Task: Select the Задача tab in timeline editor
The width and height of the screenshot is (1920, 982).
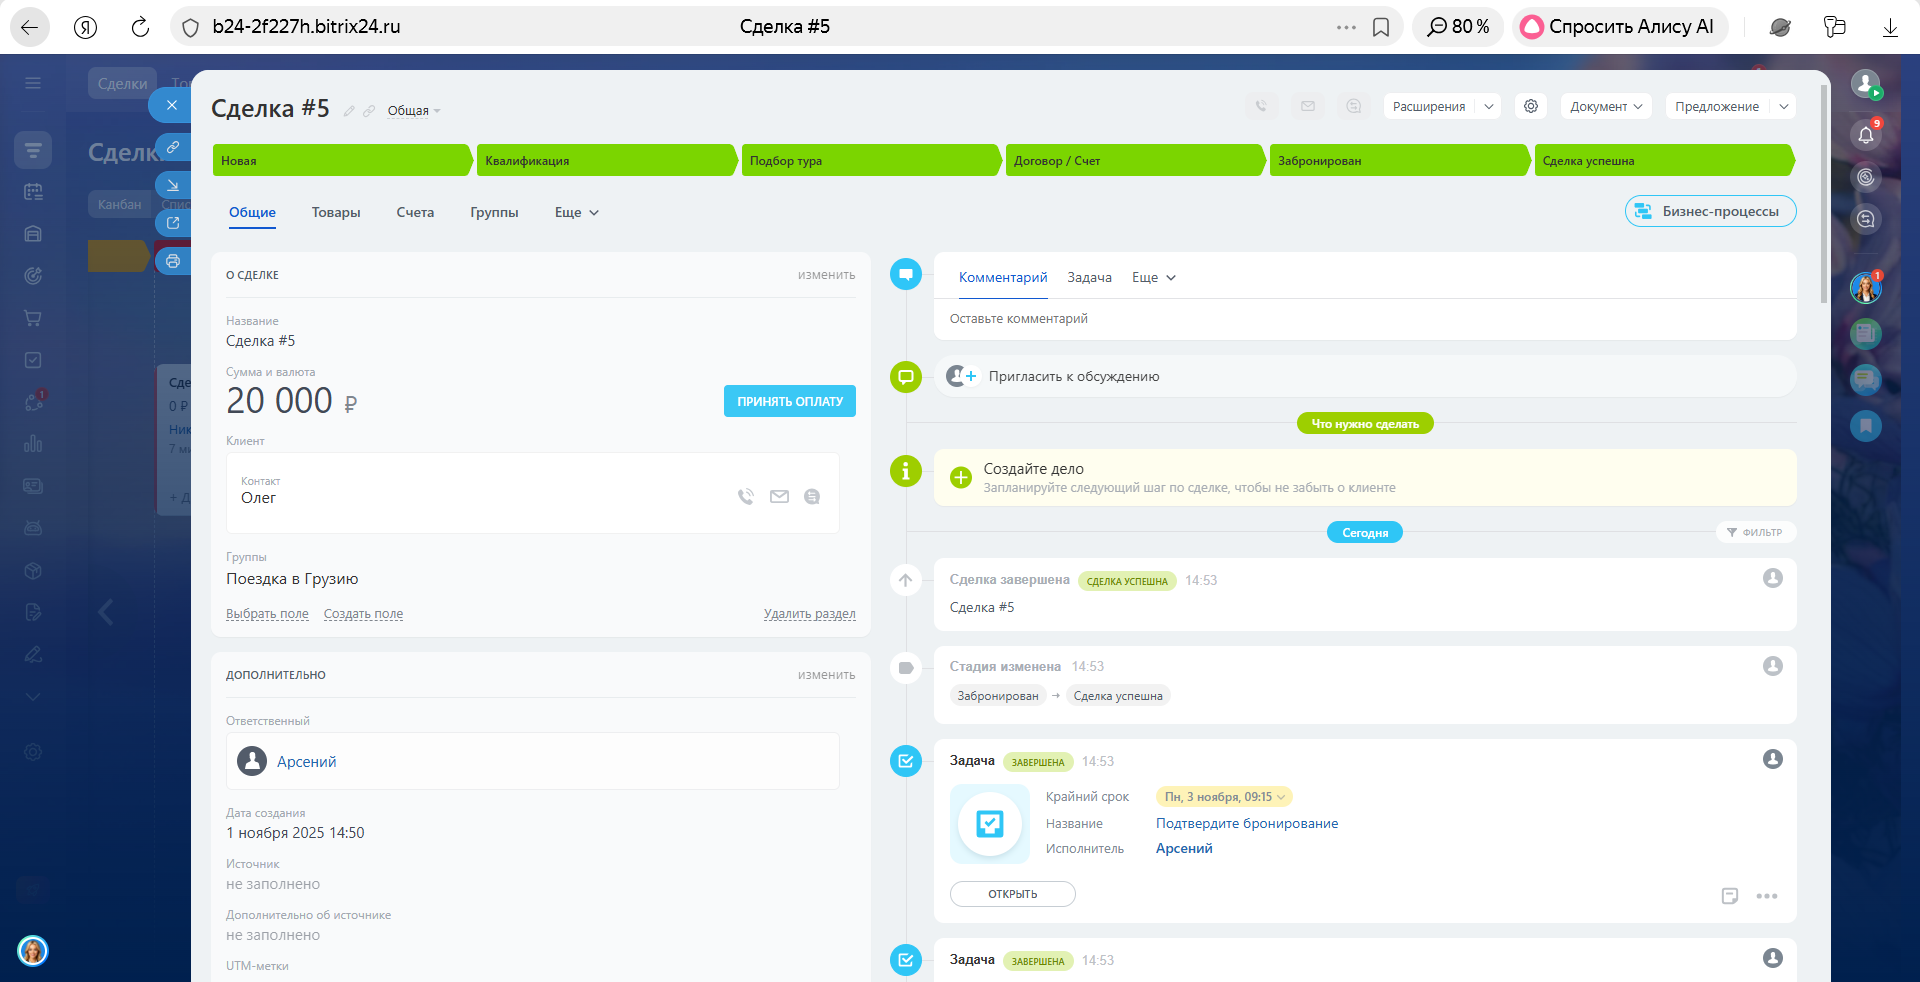Action: pos(1089,277)
